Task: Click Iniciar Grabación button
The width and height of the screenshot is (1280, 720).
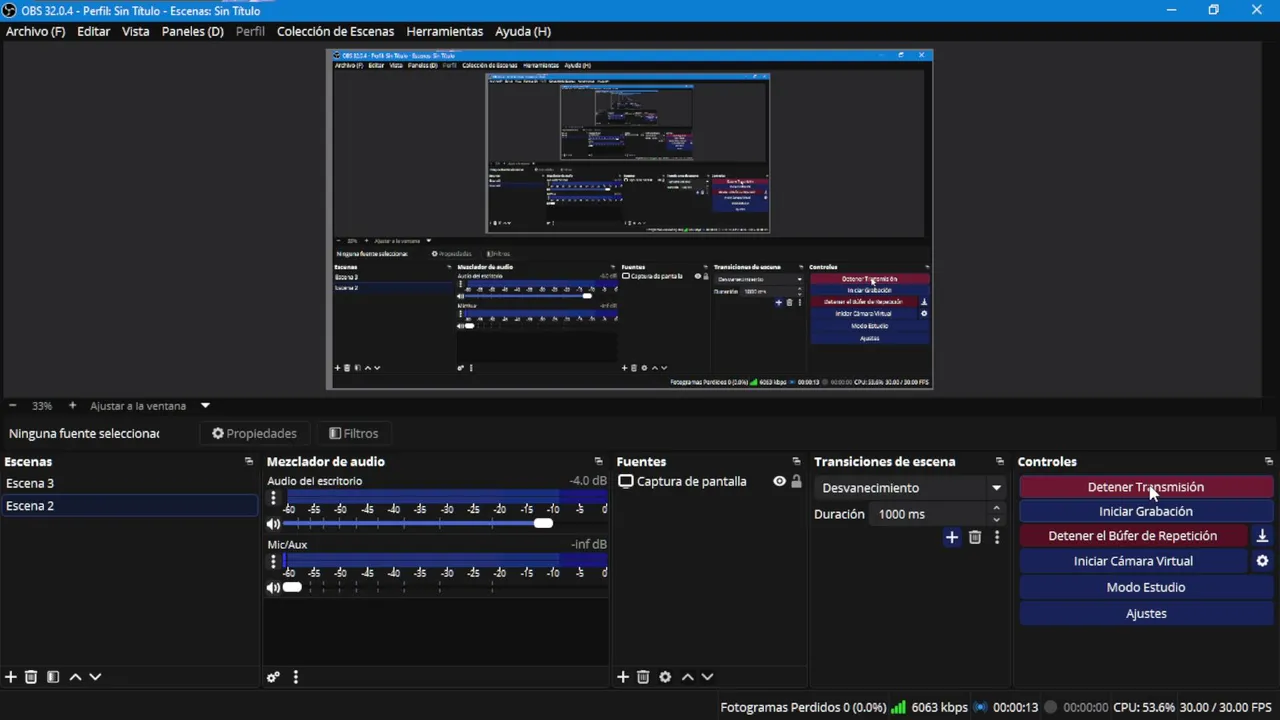Action: 1145,511
